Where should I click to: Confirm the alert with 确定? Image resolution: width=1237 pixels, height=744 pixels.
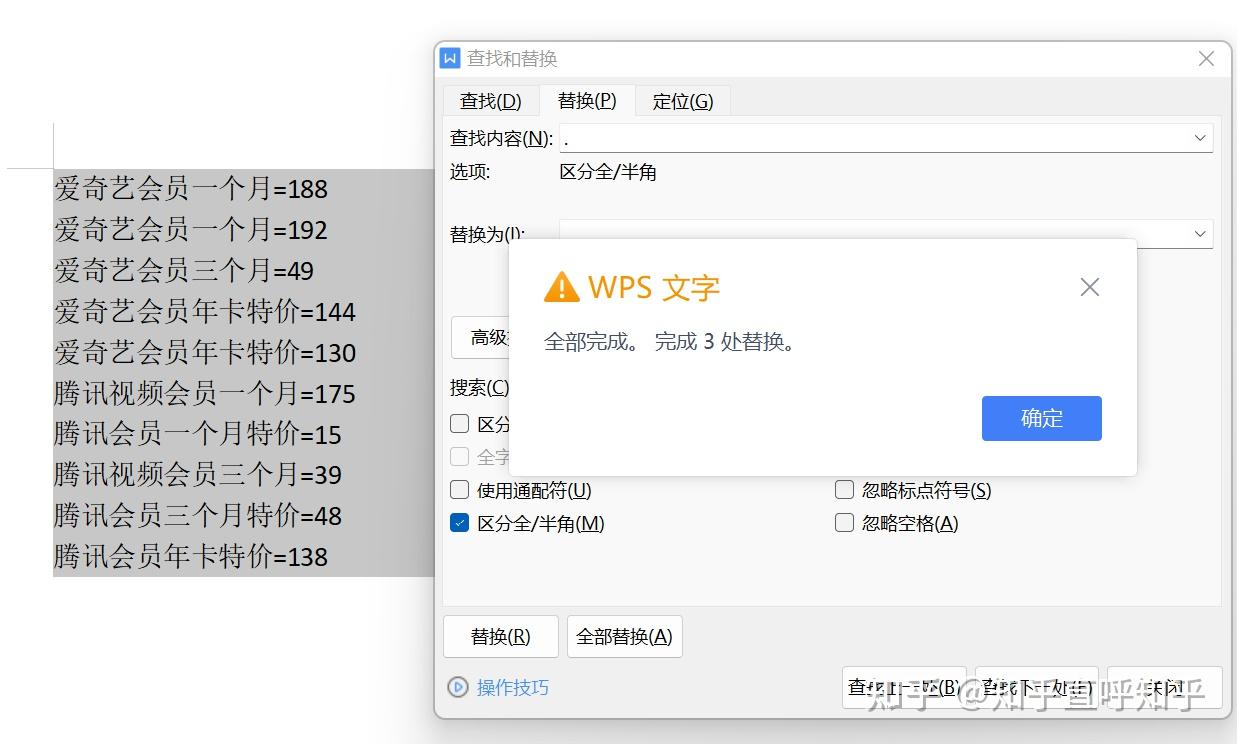pyautogui.click(x=1042, y=418)
